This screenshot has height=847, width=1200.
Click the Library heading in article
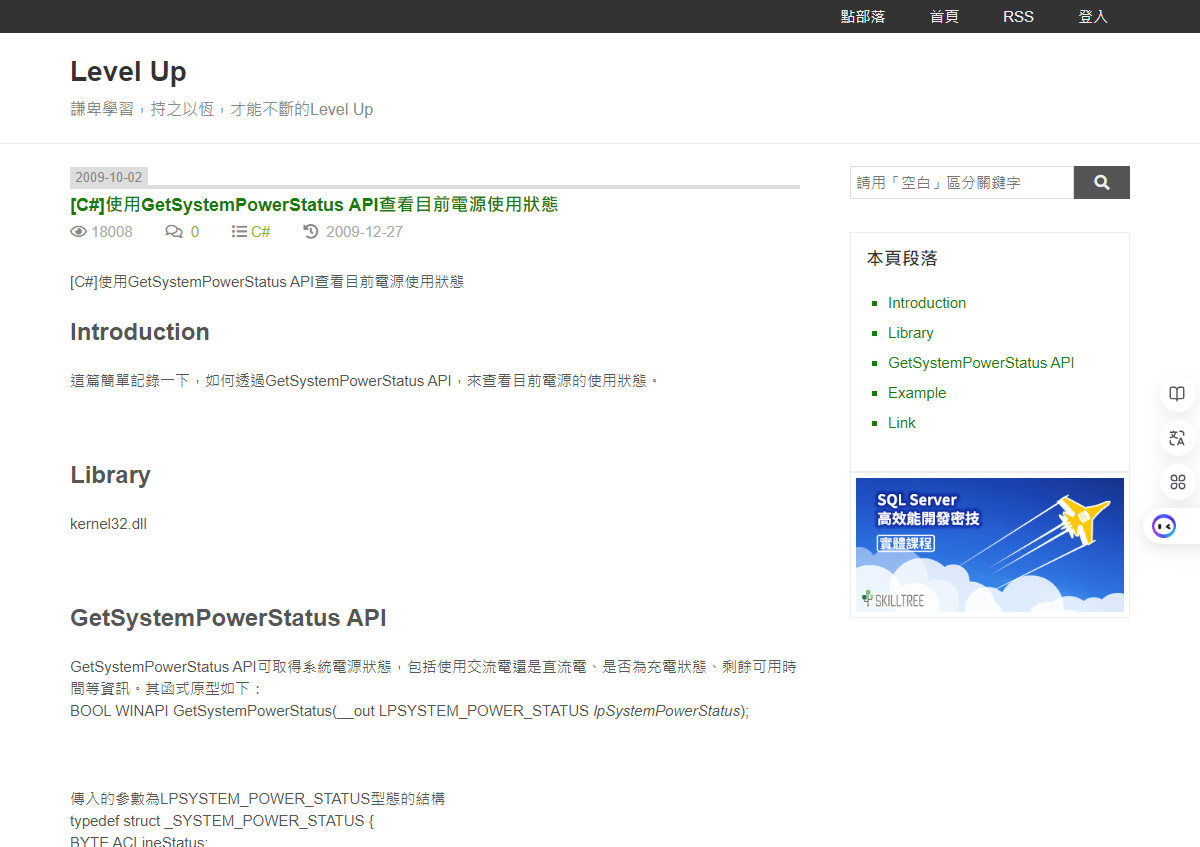click(110, 475)
